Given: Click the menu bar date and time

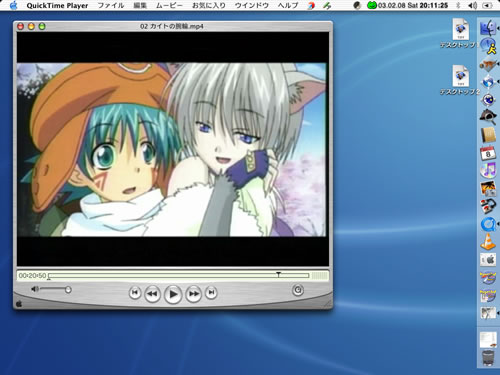Looking at the screenshot, I should point(413,6).
